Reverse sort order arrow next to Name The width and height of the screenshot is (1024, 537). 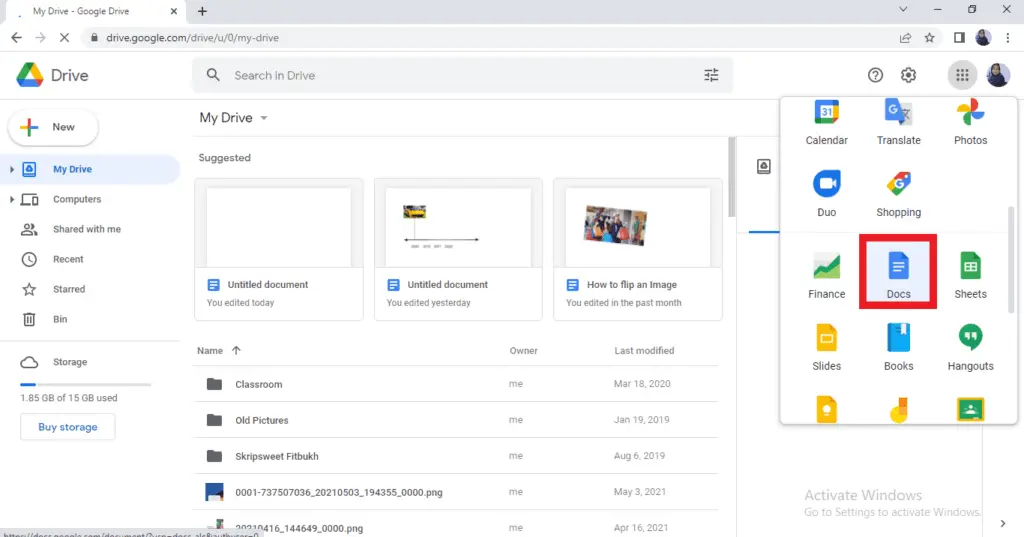point(236,350)
